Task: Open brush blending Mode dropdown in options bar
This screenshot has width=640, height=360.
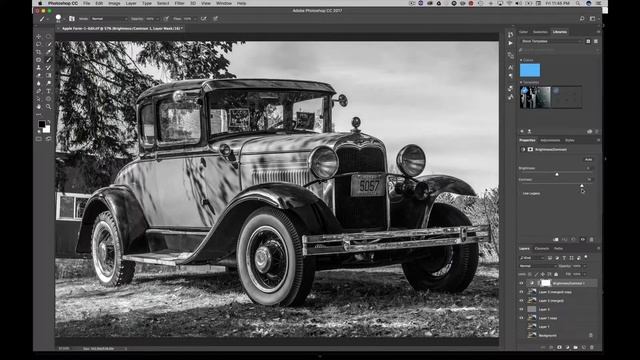Action: point(109,19)
